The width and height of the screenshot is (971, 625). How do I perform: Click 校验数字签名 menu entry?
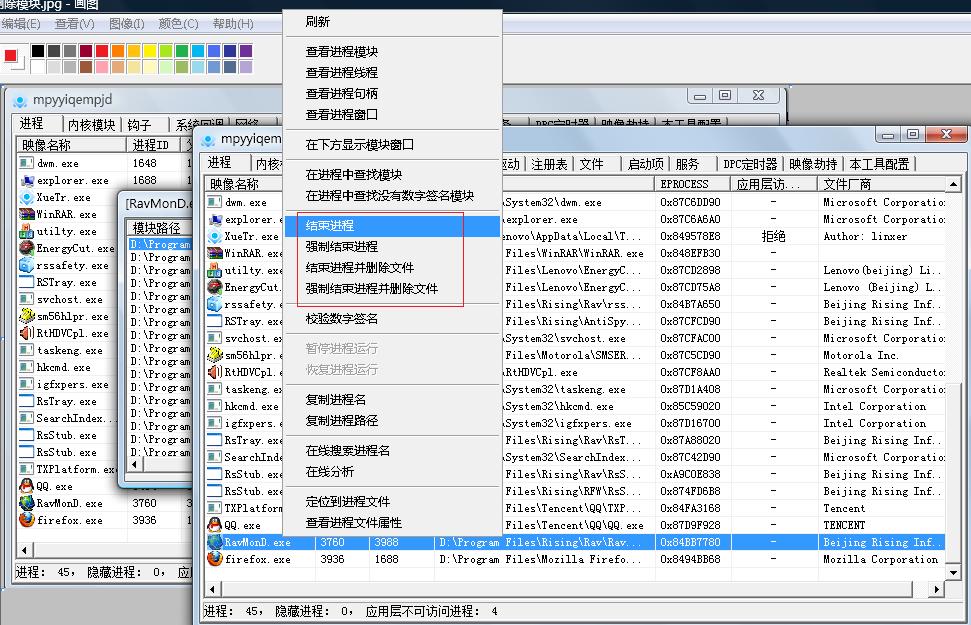(x=341, y=319)
